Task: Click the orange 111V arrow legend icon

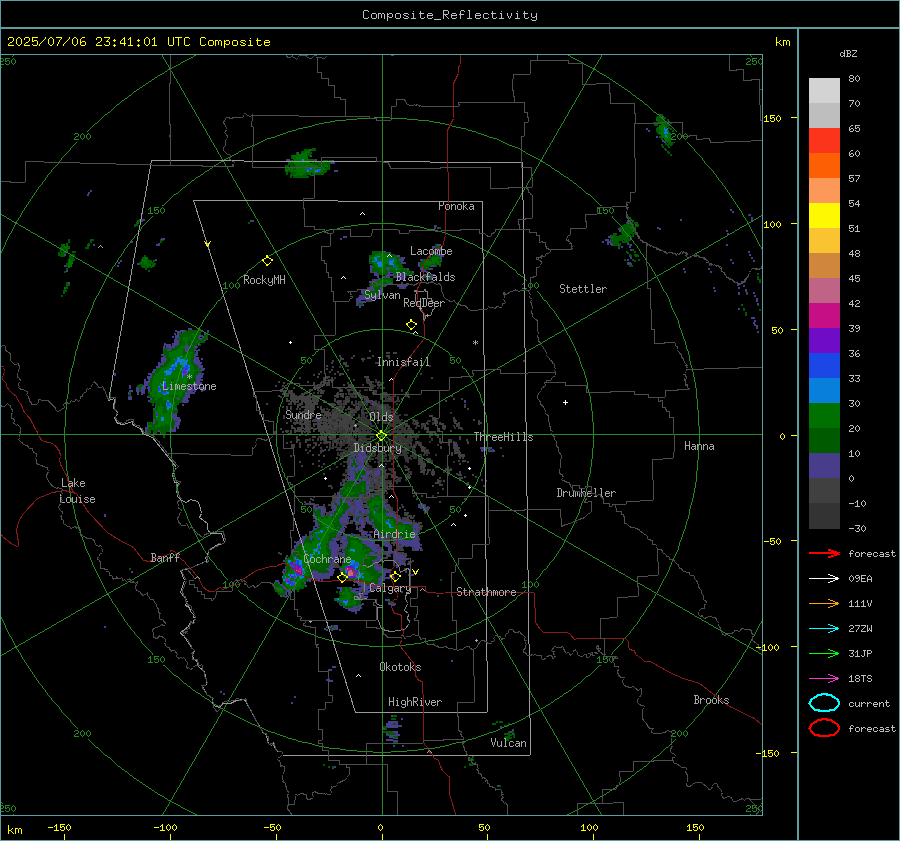Action: (x=824, y=603)
